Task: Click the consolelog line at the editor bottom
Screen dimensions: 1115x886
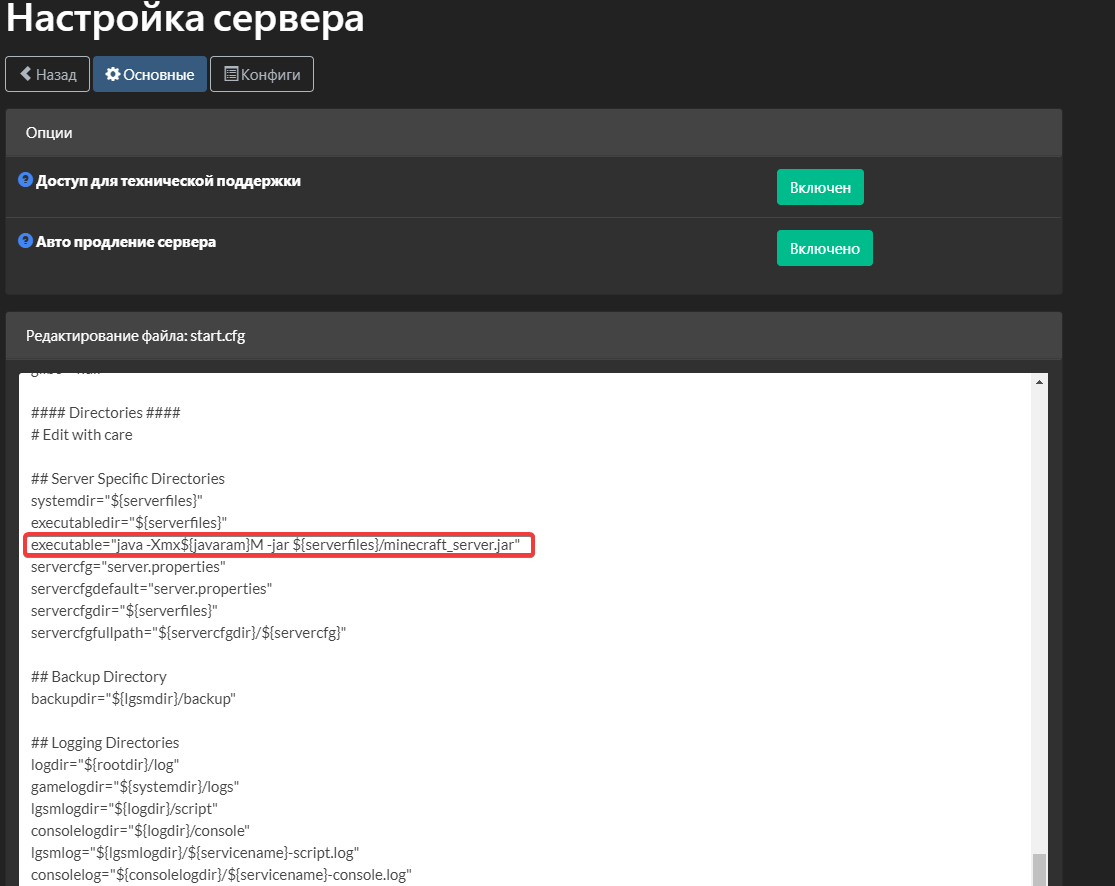Action: (x=221, y=875)
